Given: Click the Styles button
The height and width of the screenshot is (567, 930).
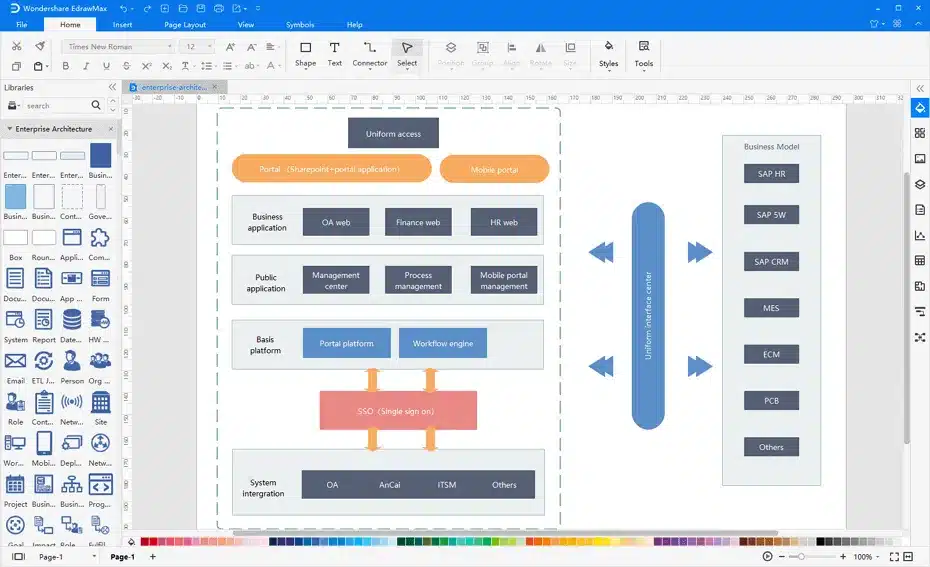Looking at the screenshot, I should point(608,53).
